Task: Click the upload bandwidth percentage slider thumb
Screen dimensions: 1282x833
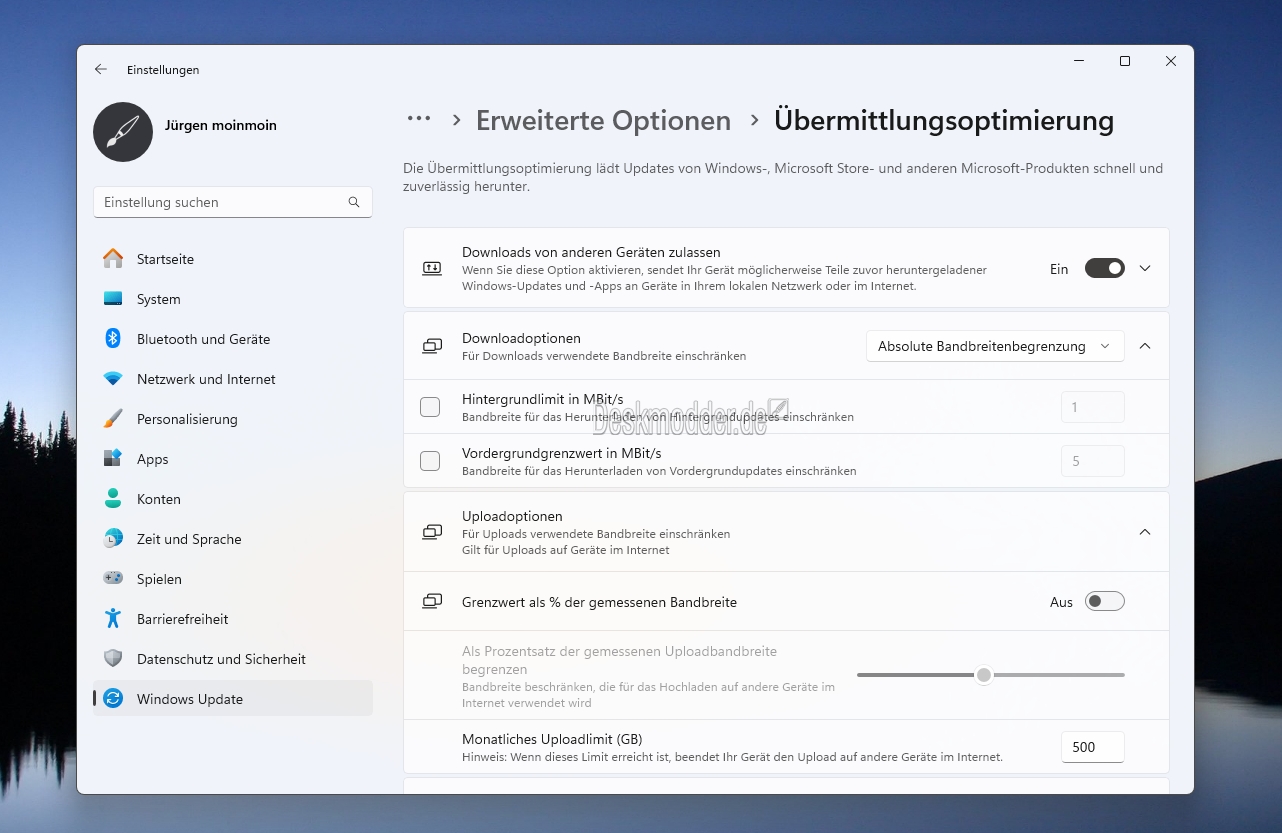Action: pos(984,675)
